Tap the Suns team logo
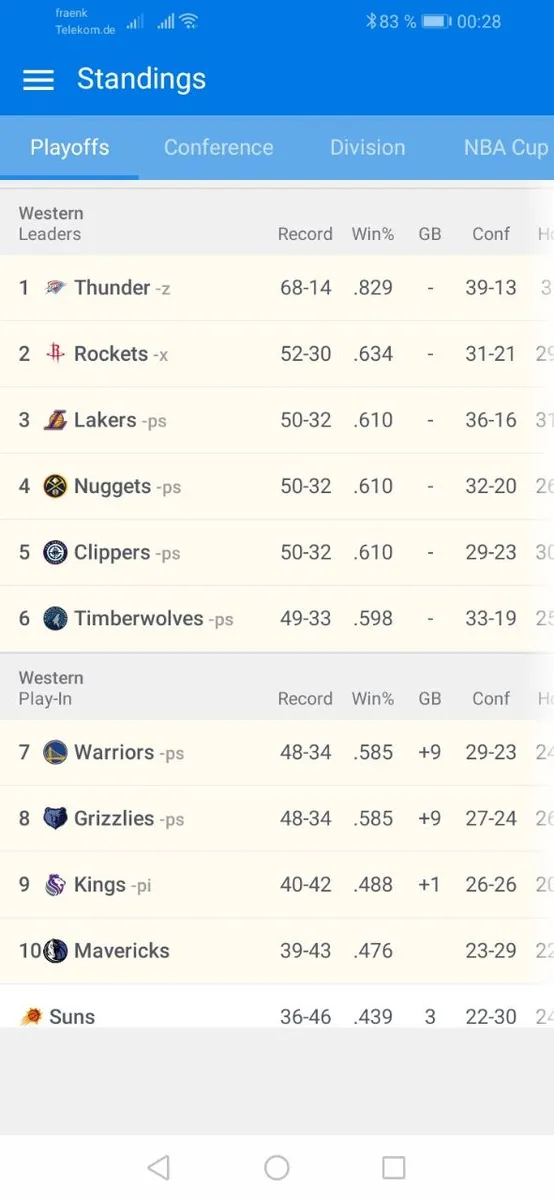Image resolution: width=554 pixels, height=1200 pixels. coord(32,1016)
